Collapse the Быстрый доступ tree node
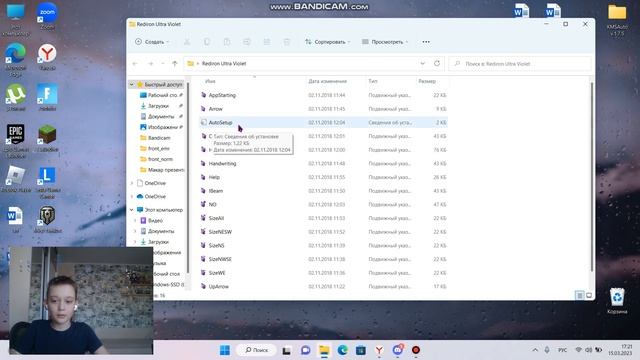 click(x=132, y=84)
